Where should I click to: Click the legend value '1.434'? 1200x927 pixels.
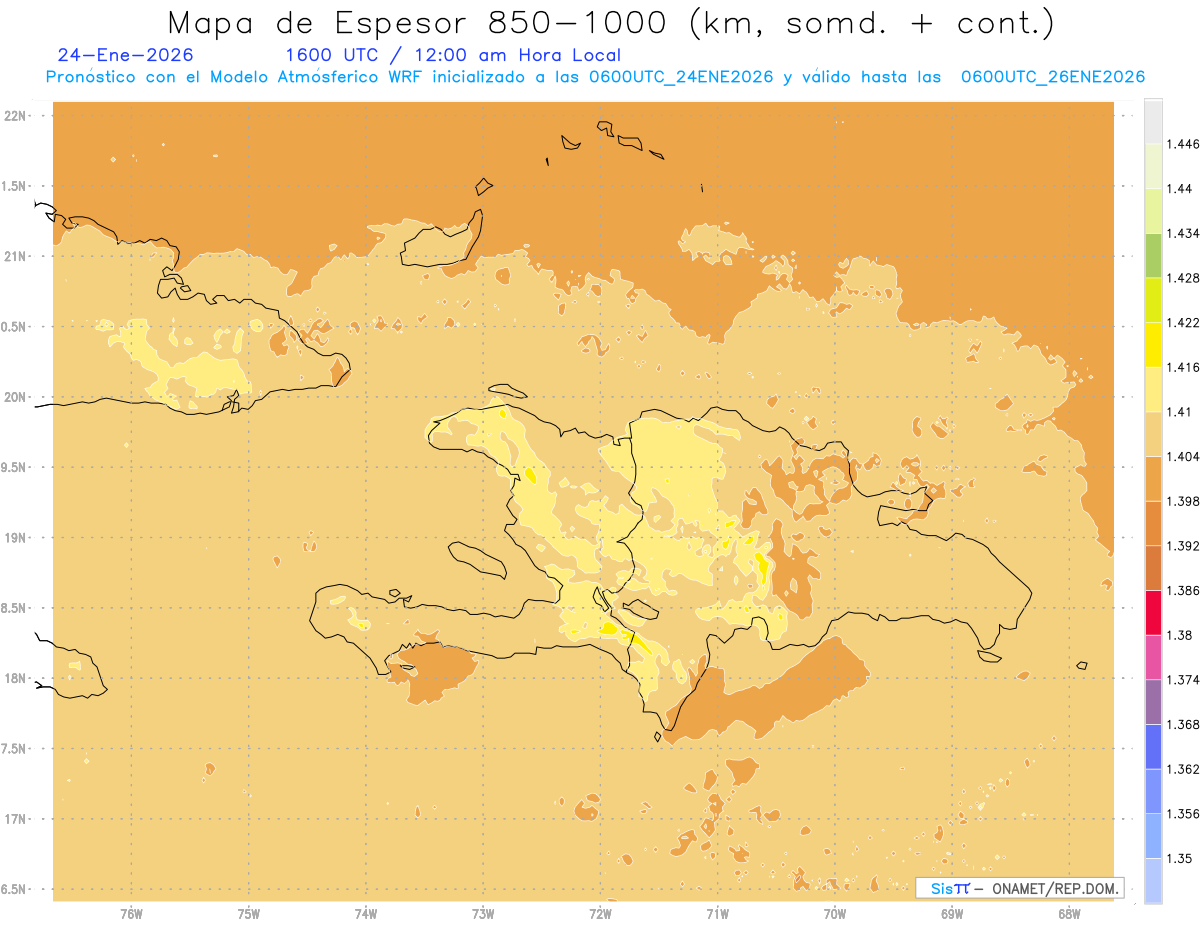[1184, 233]
